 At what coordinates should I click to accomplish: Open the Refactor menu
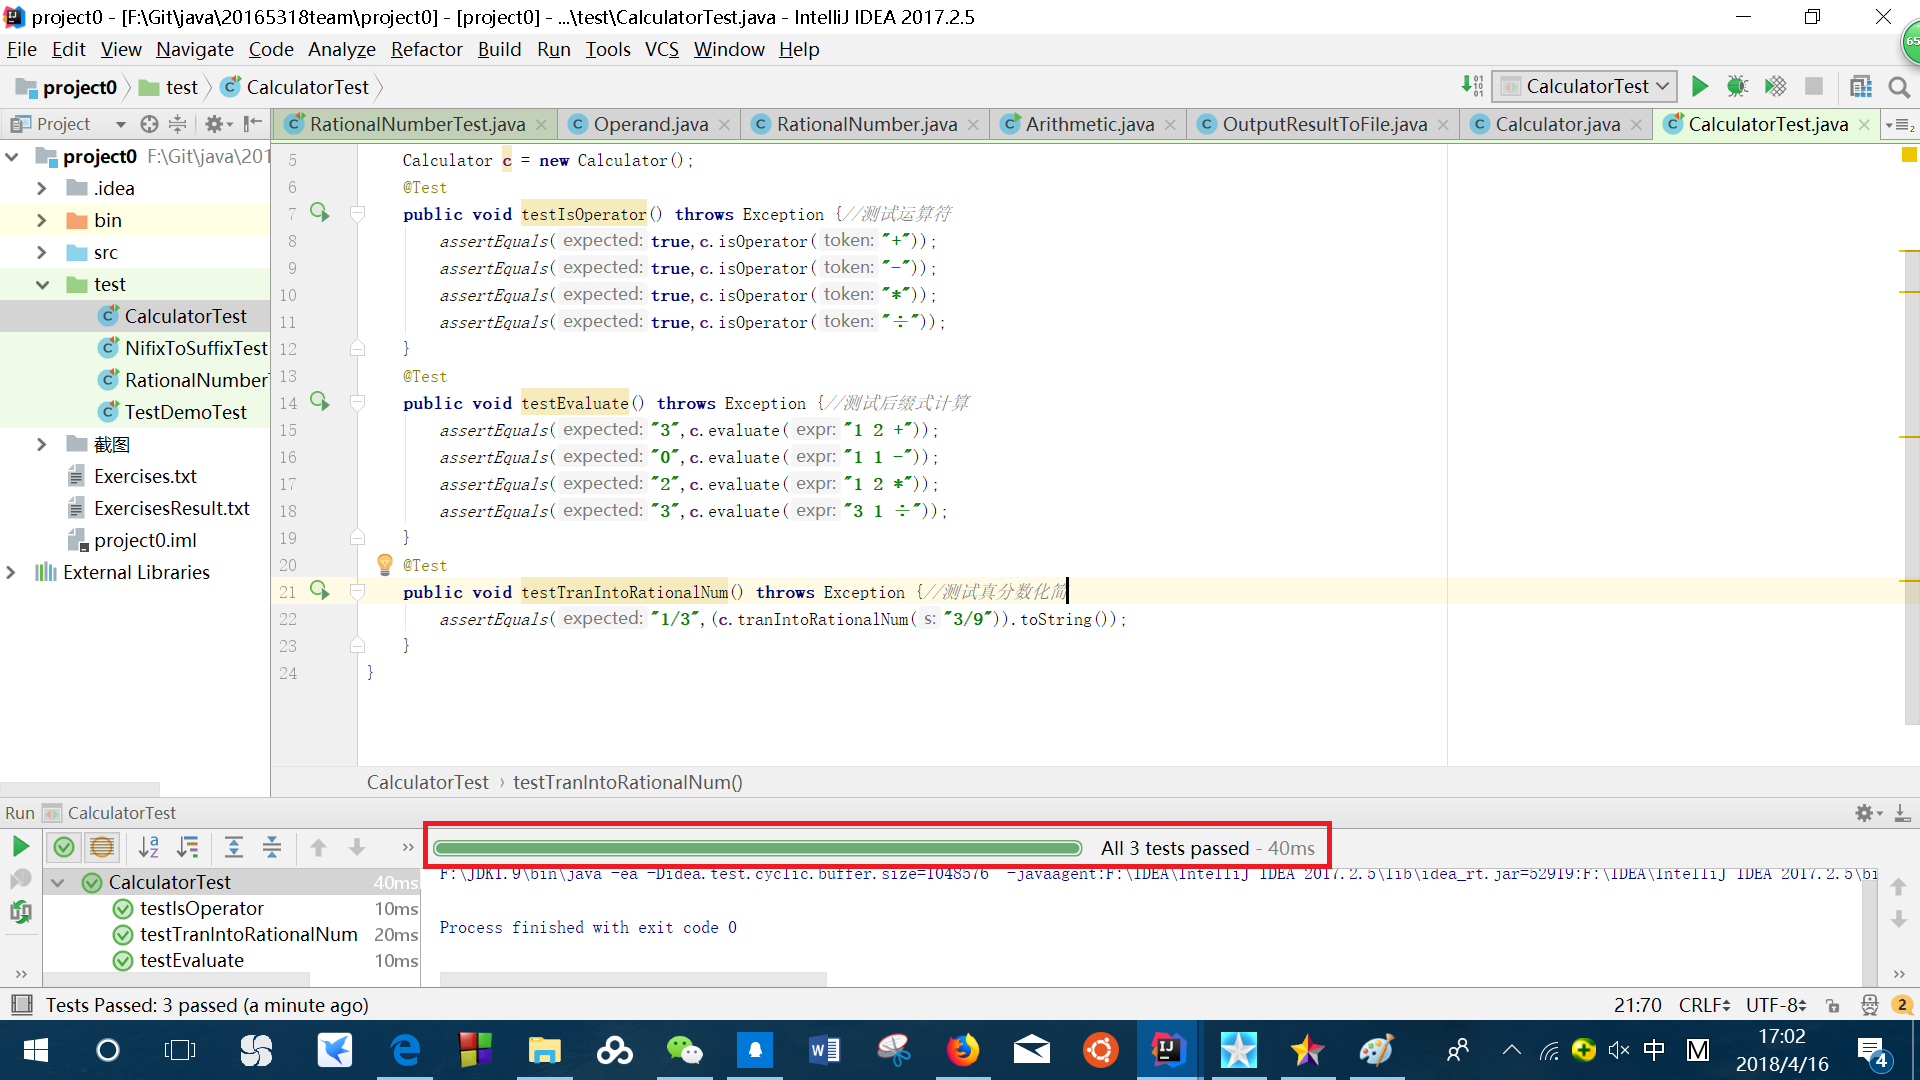(x=426, y=49)
